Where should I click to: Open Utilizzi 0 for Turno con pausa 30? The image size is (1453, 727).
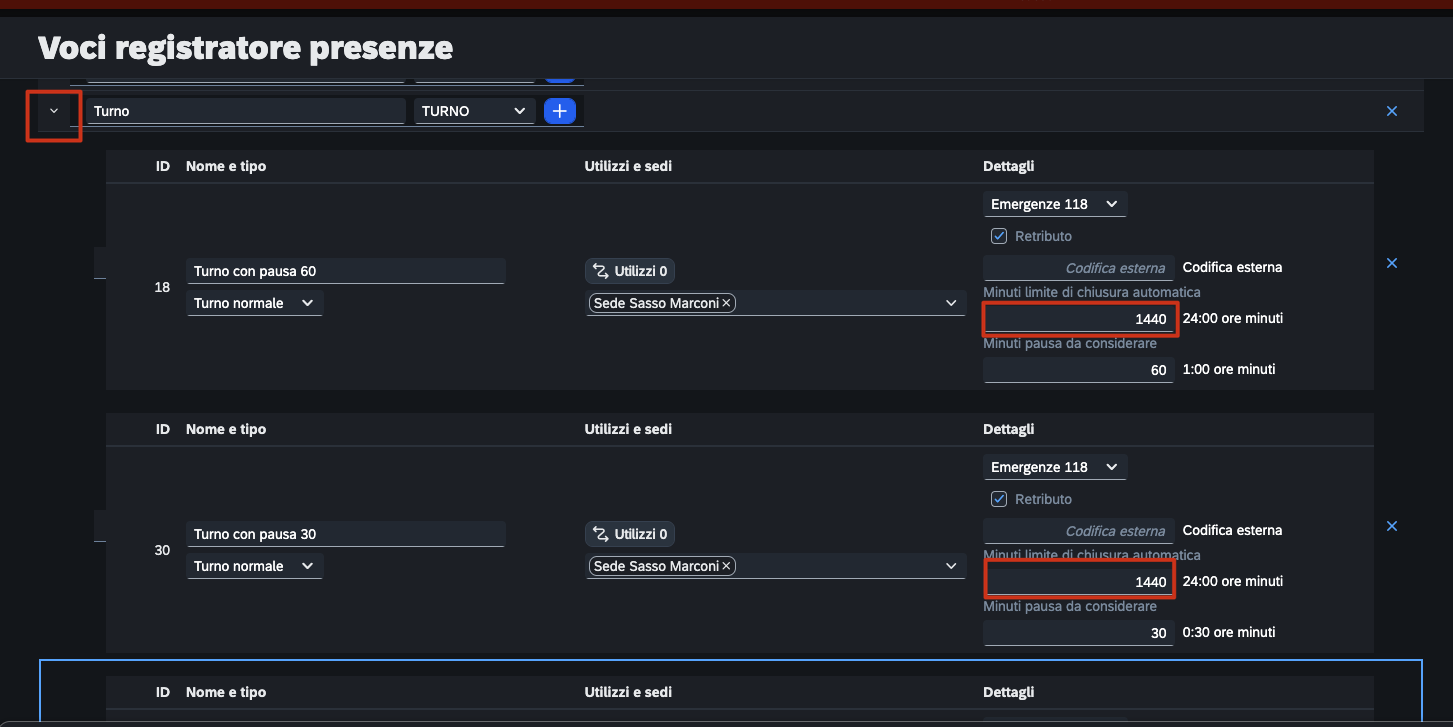pos(630,534)
